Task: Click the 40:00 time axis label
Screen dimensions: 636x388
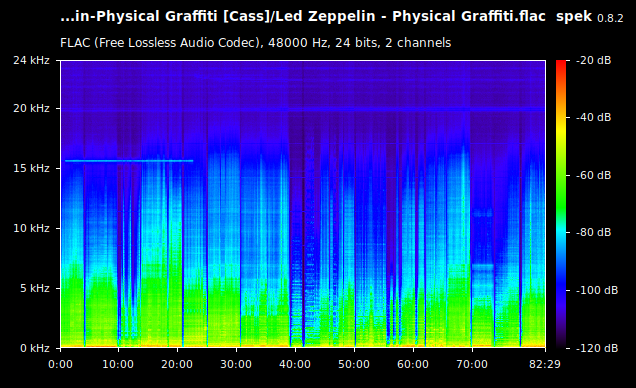Action: click(295, 364)
